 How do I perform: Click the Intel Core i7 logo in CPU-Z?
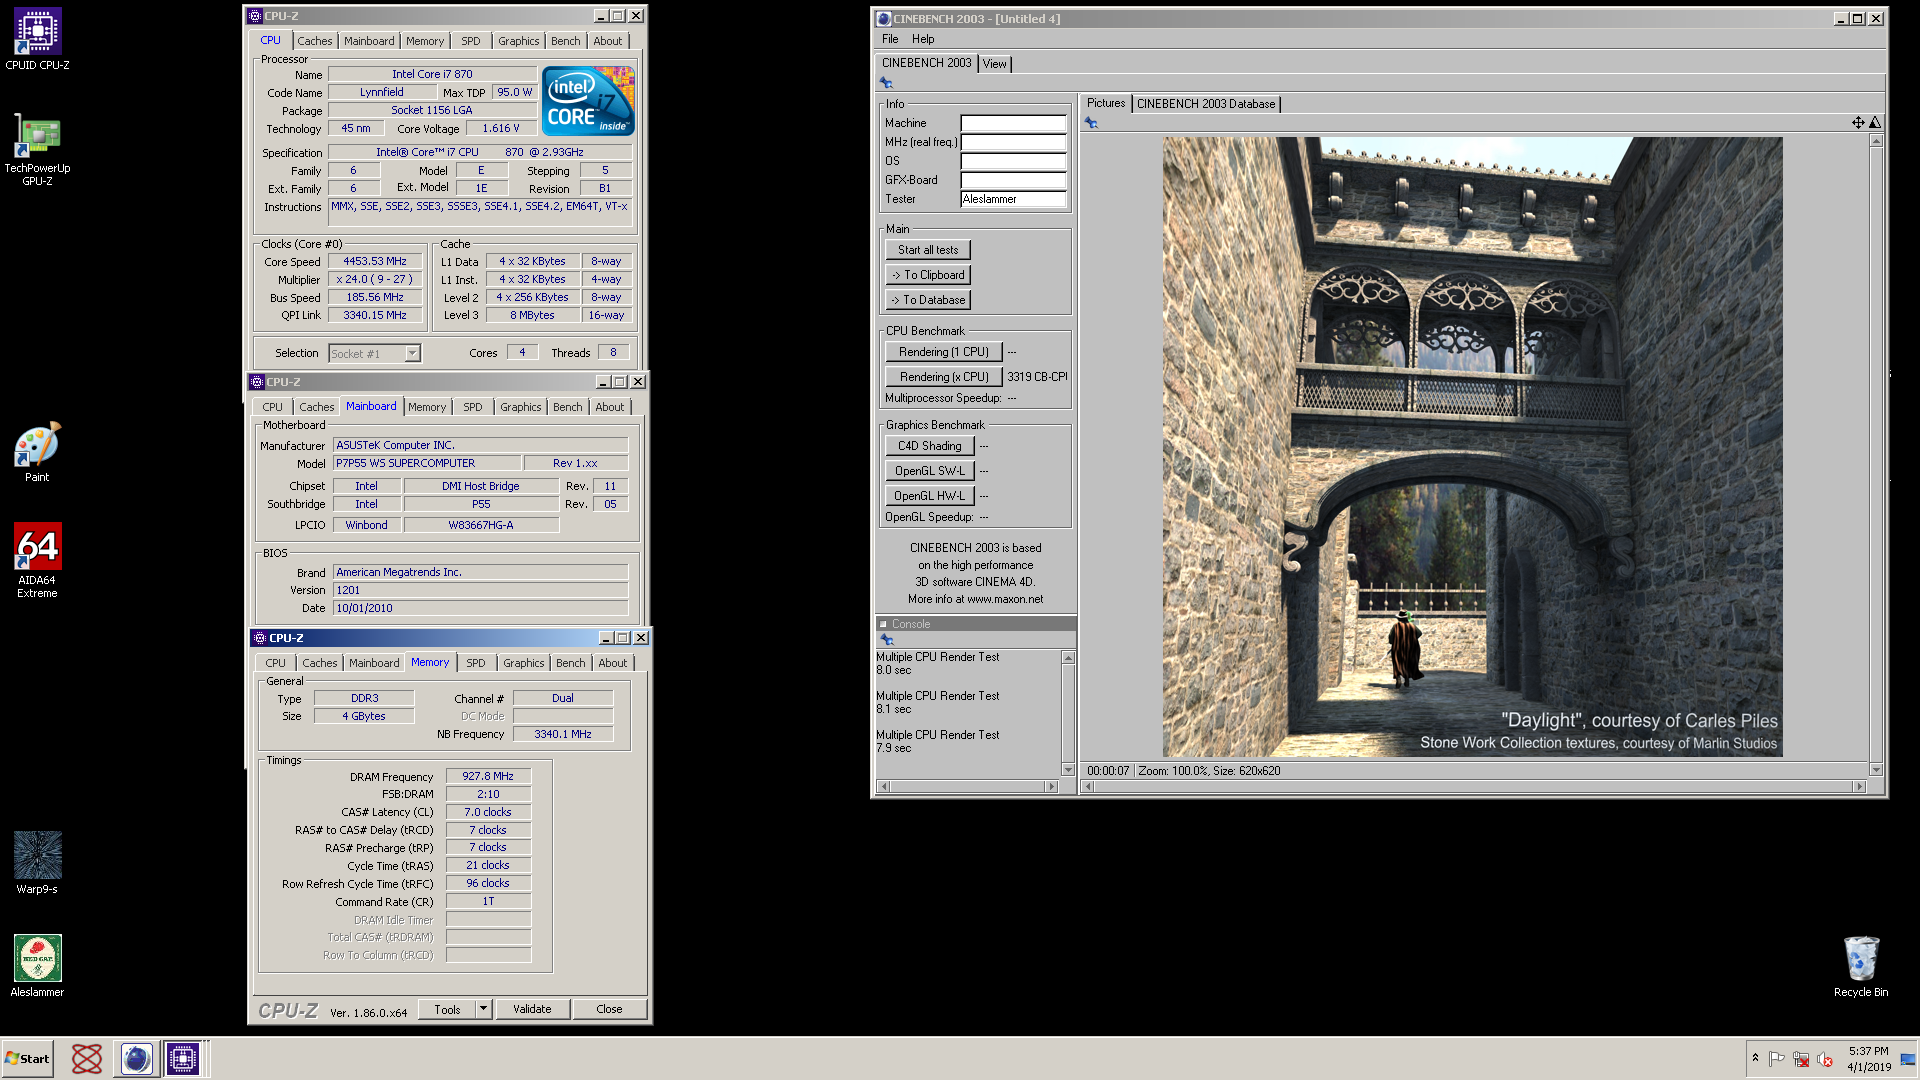coord(588,101)
